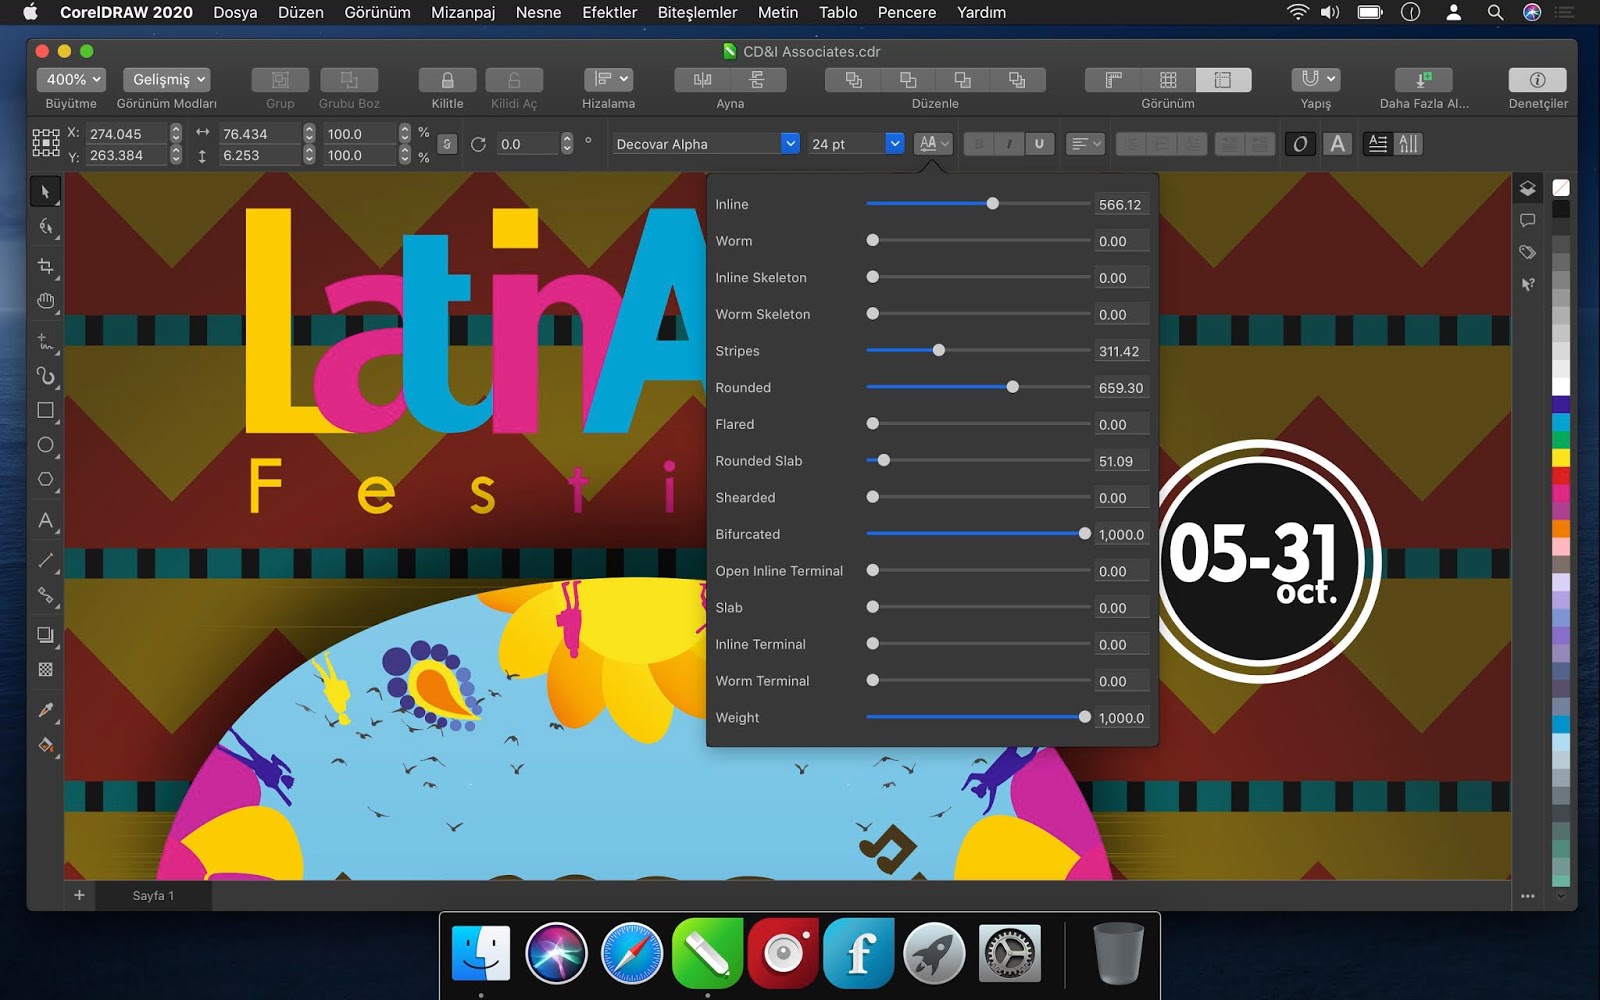This screenshot has width=1600, height=1000.
Task: Add a new page with plus button
Action: [x=79, y=895]
